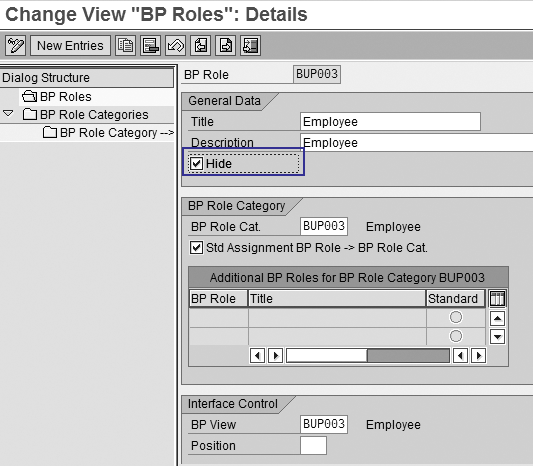533x466 pixels.
Task: Click the table horizontal scrollbar thumb
Action: (327, 356)
